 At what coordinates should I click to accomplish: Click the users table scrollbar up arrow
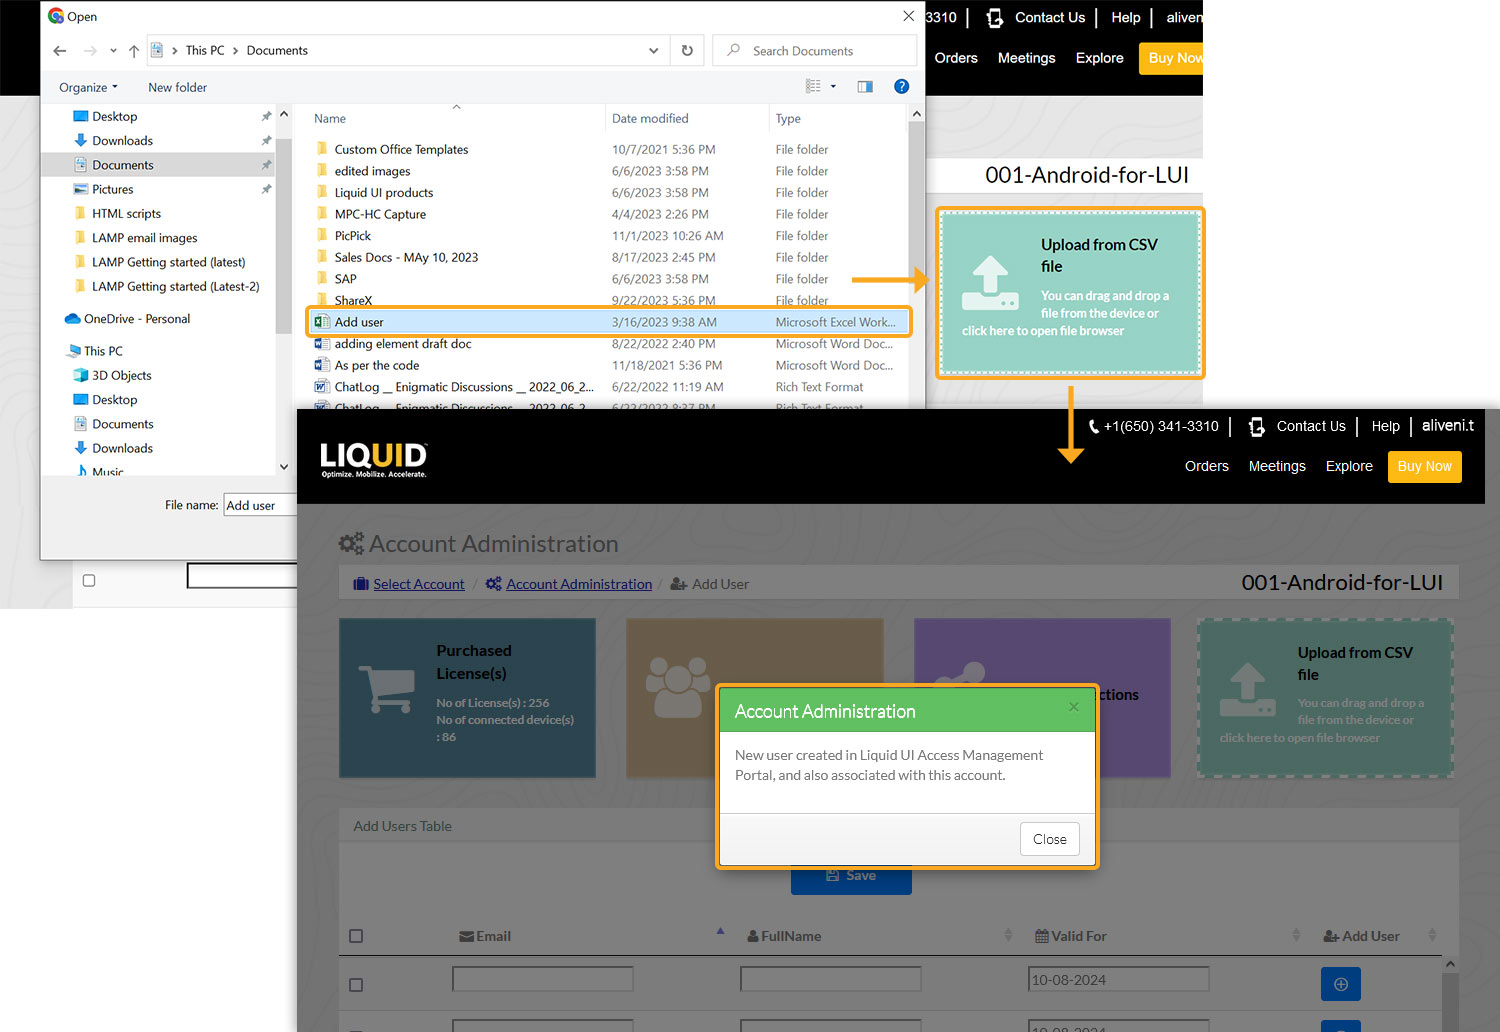click(1450, 964)
